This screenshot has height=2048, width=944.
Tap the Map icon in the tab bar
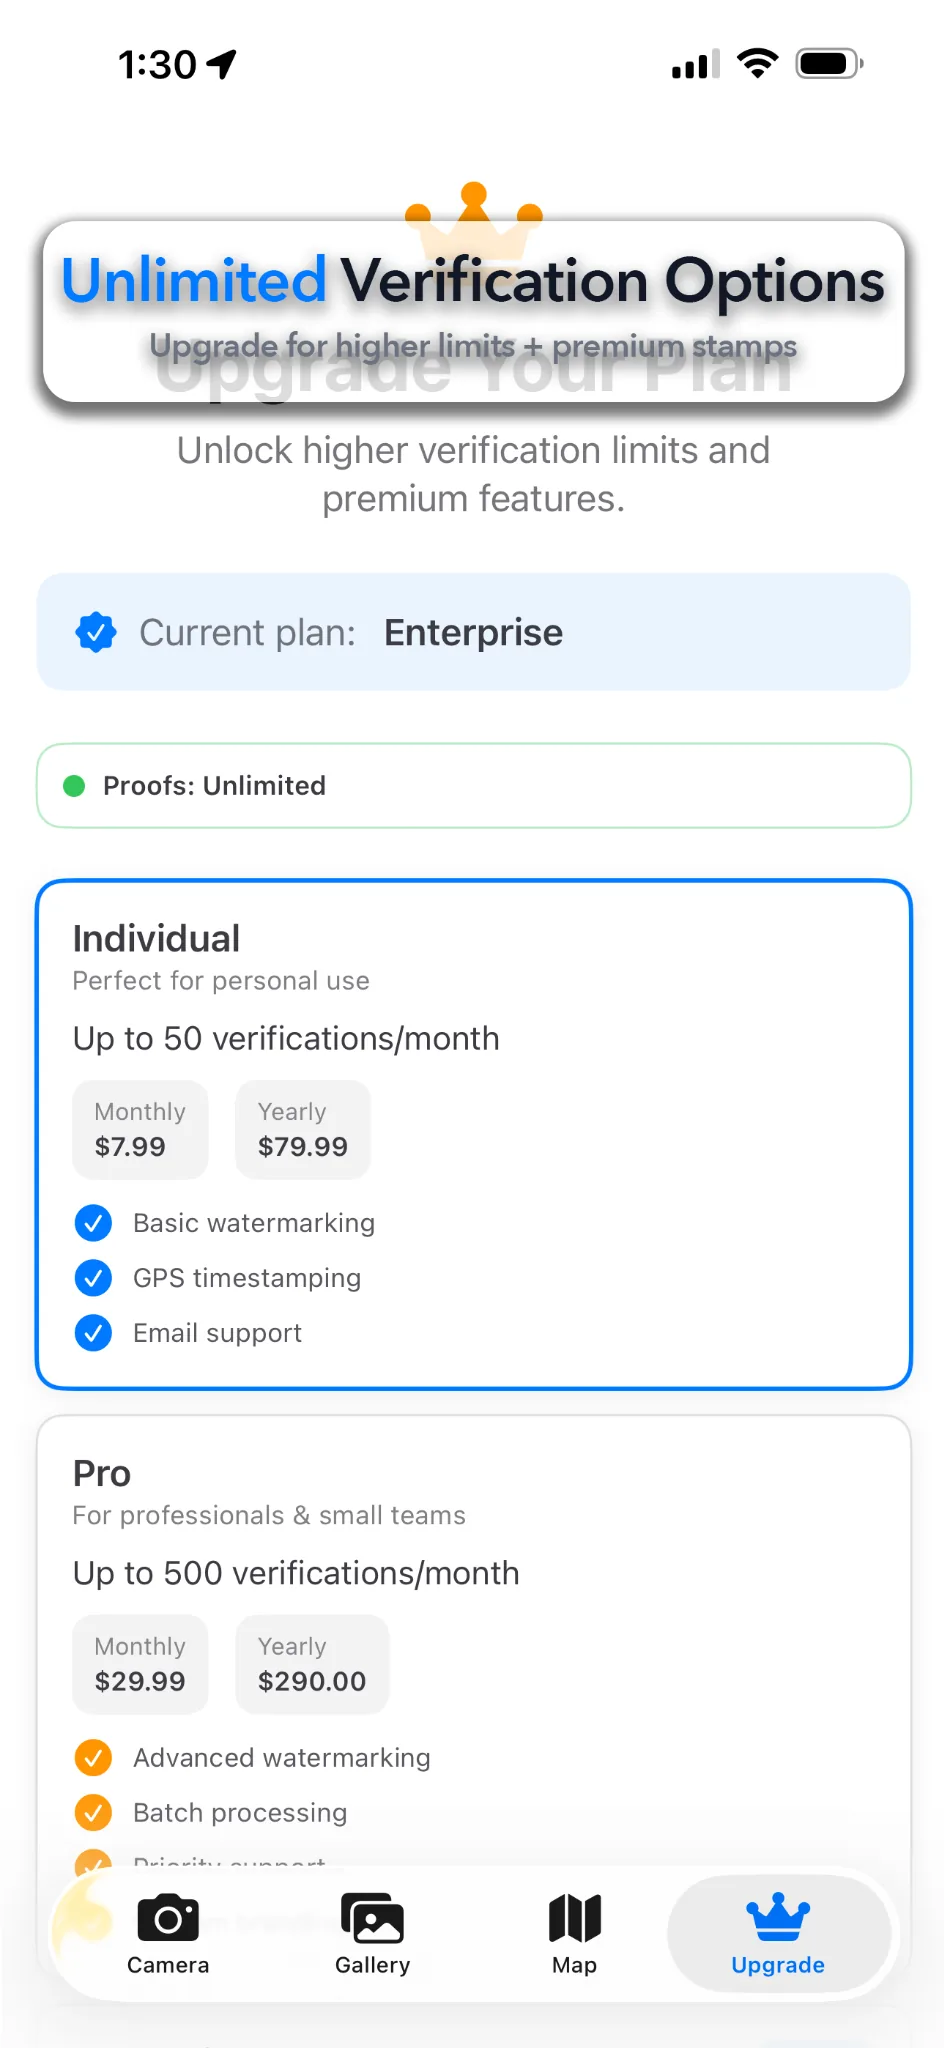tap(574, 1919)
